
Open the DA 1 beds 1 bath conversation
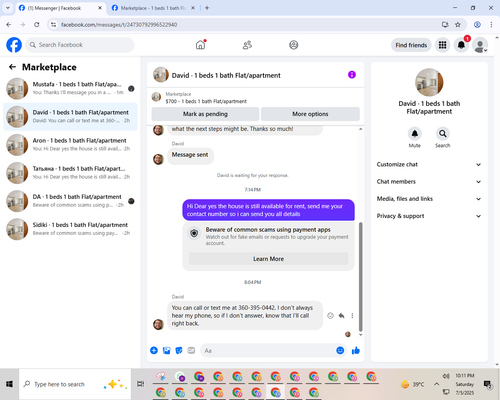click(70, 201)
